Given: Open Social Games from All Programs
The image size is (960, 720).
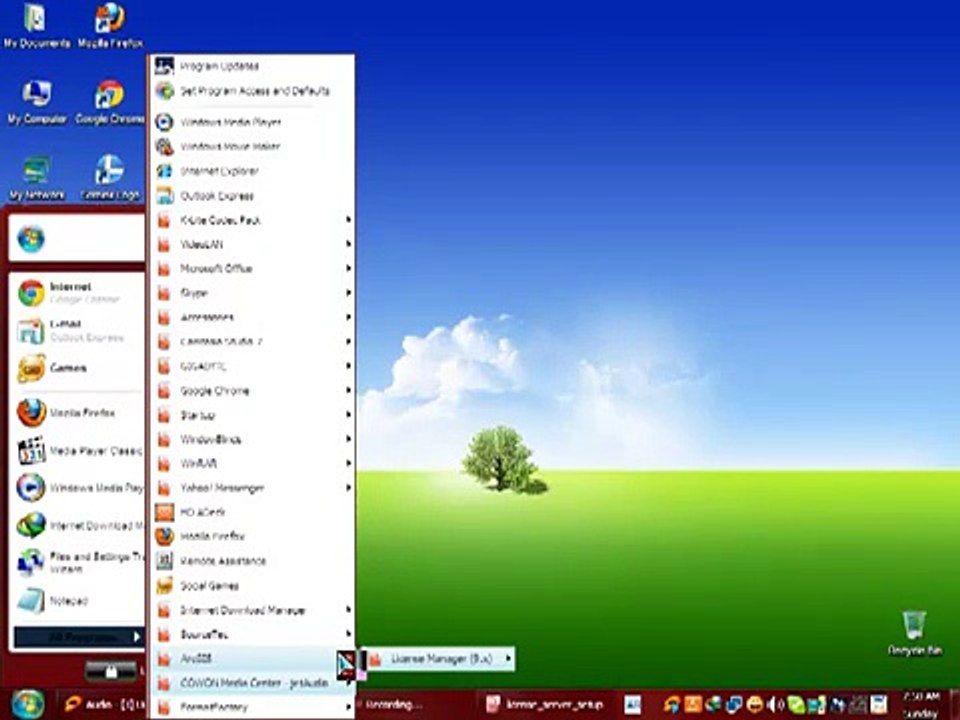Looking at the screenshot, I should [251, 586].
